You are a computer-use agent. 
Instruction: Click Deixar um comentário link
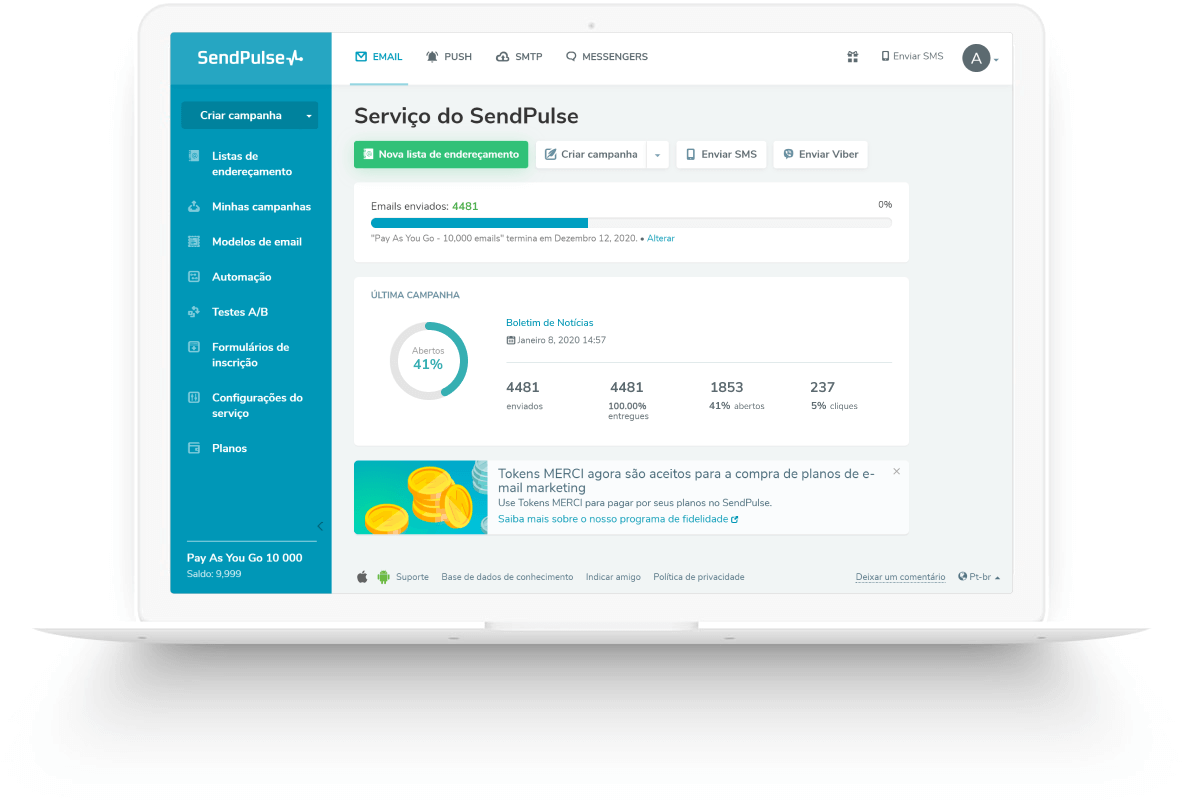click(x=900, y=577)
